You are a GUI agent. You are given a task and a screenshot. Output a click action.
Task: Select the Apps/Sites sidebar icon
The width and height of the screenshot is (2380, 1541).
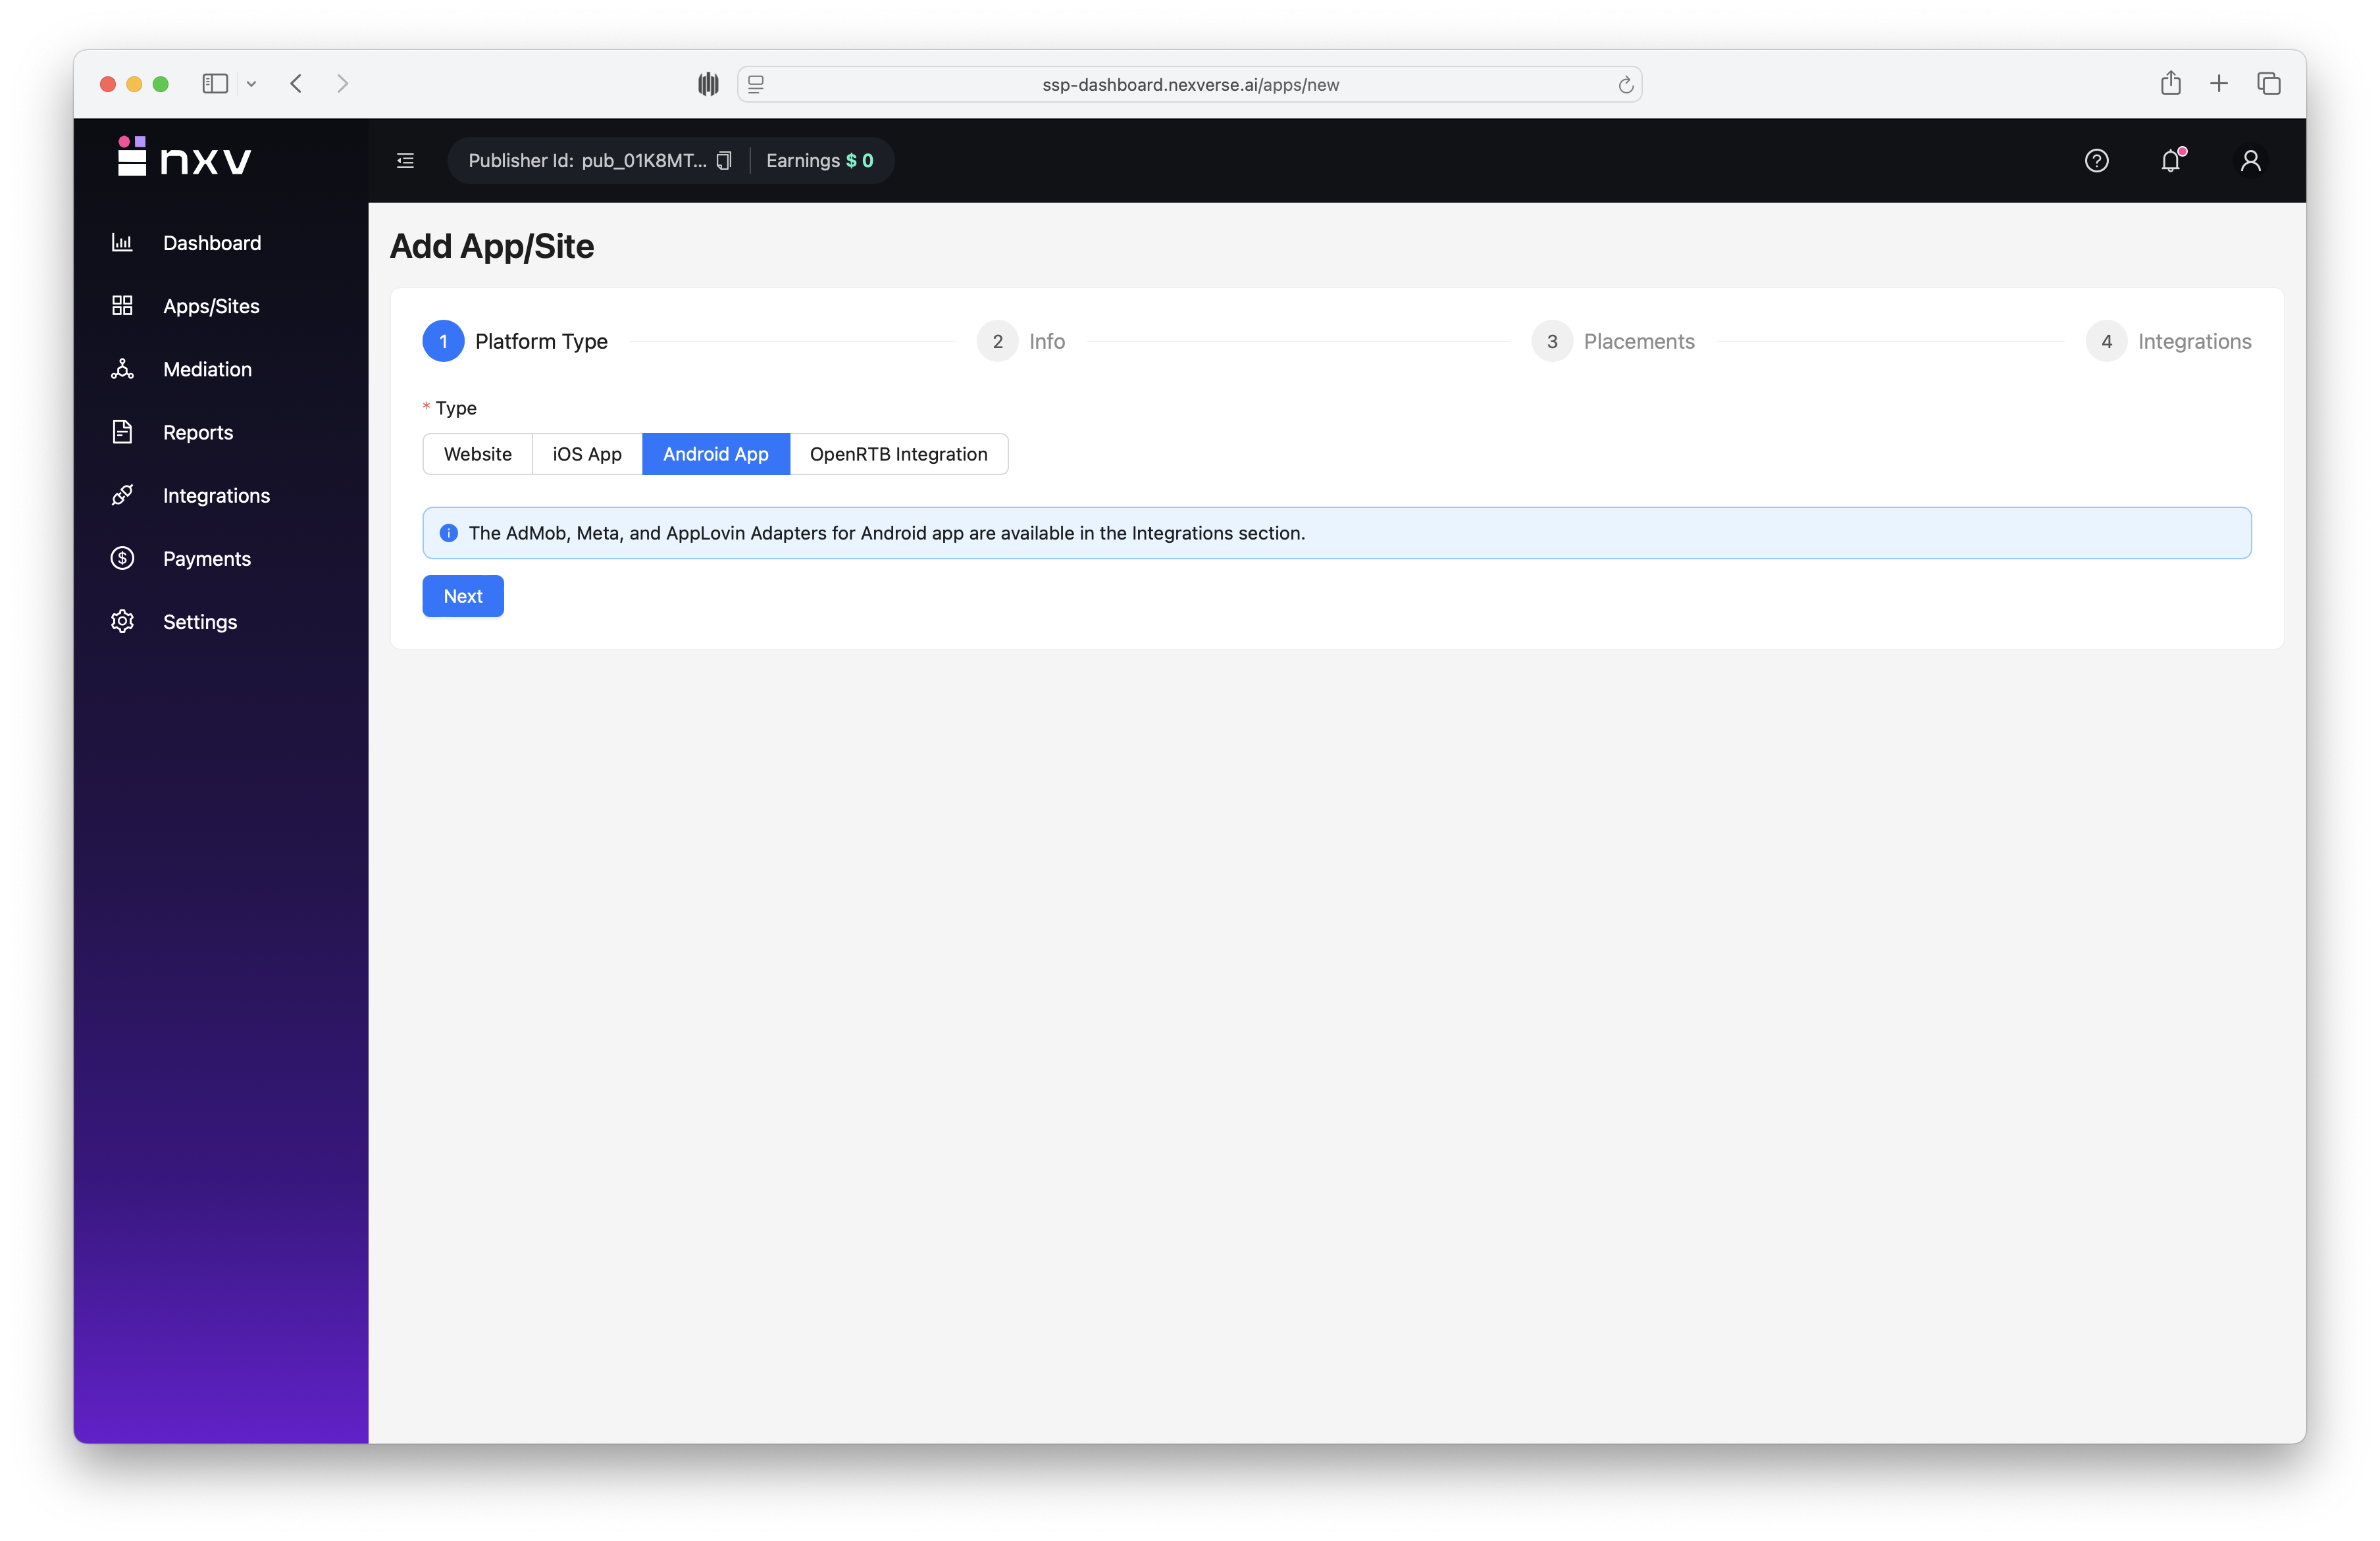click(122, 305)
